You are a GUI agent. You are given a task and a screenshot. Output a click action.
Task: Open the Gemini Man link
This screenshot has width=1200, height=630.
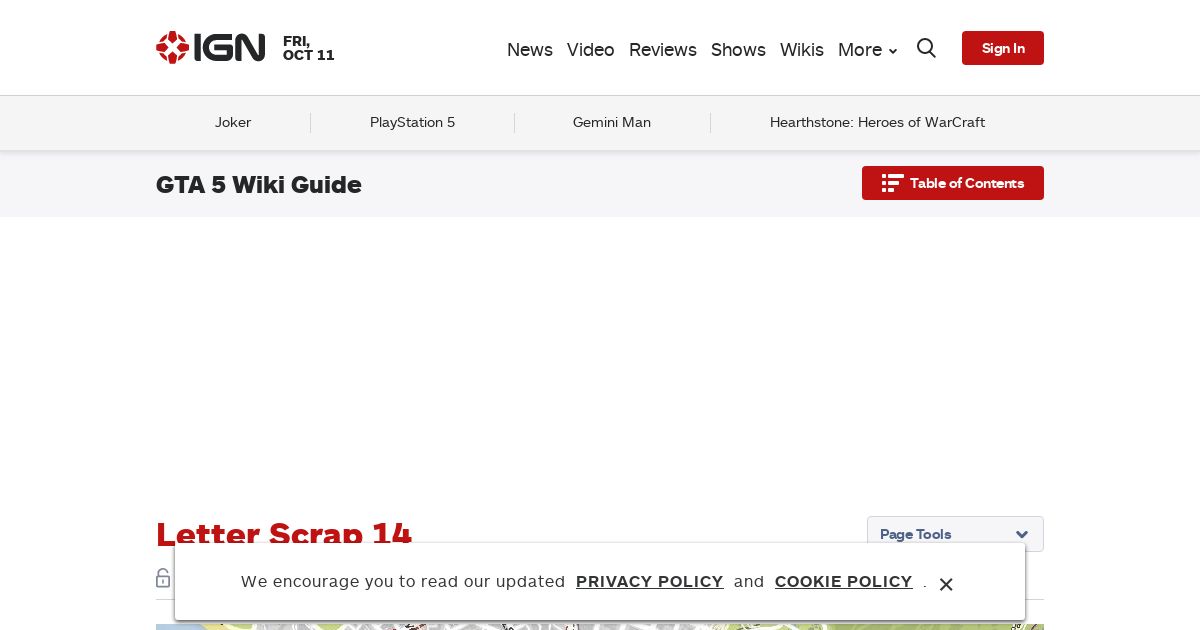pyautogui.click(x=612, y=122)
